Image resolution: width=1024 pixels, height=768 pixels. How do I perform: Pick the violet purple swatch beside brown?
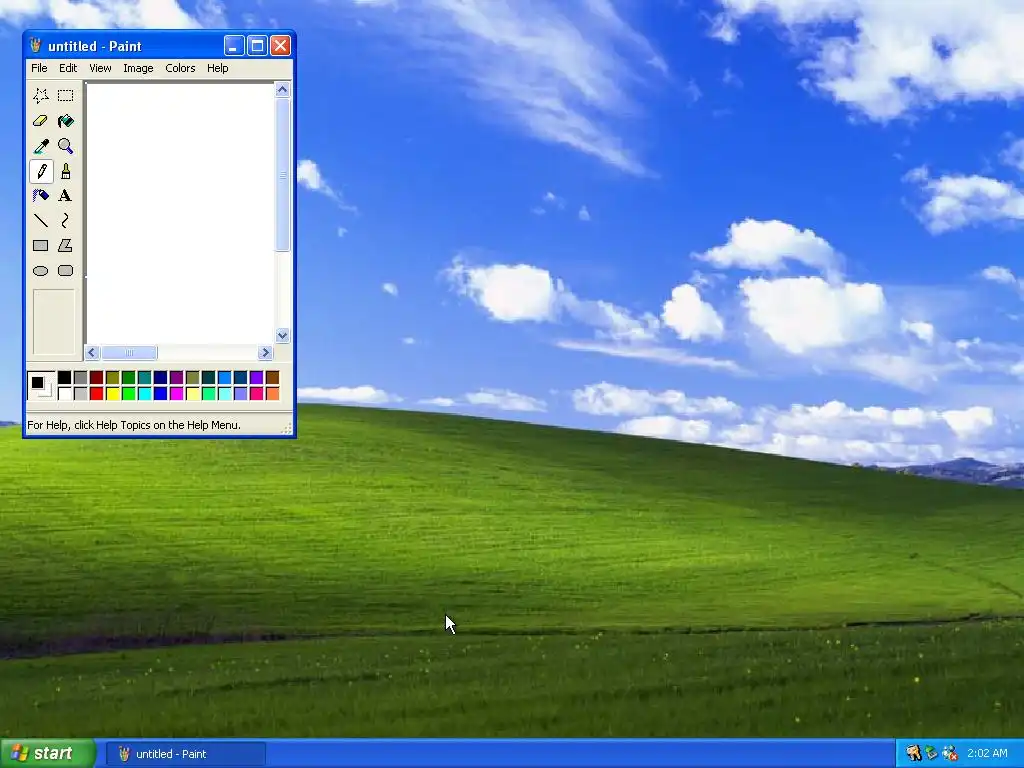[256, 377]
